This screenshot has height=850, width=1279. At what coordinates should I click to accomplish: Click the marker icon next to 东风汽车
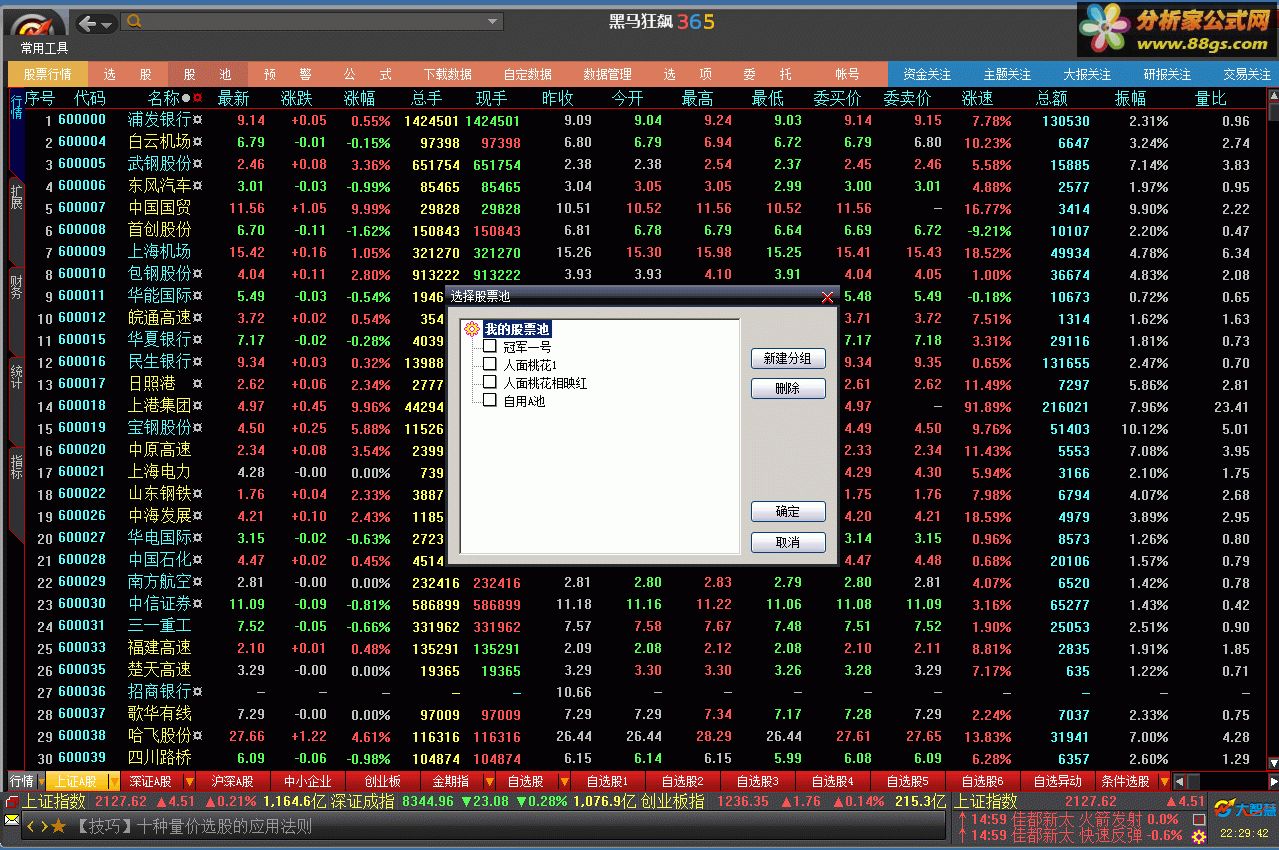coord(198,186)
